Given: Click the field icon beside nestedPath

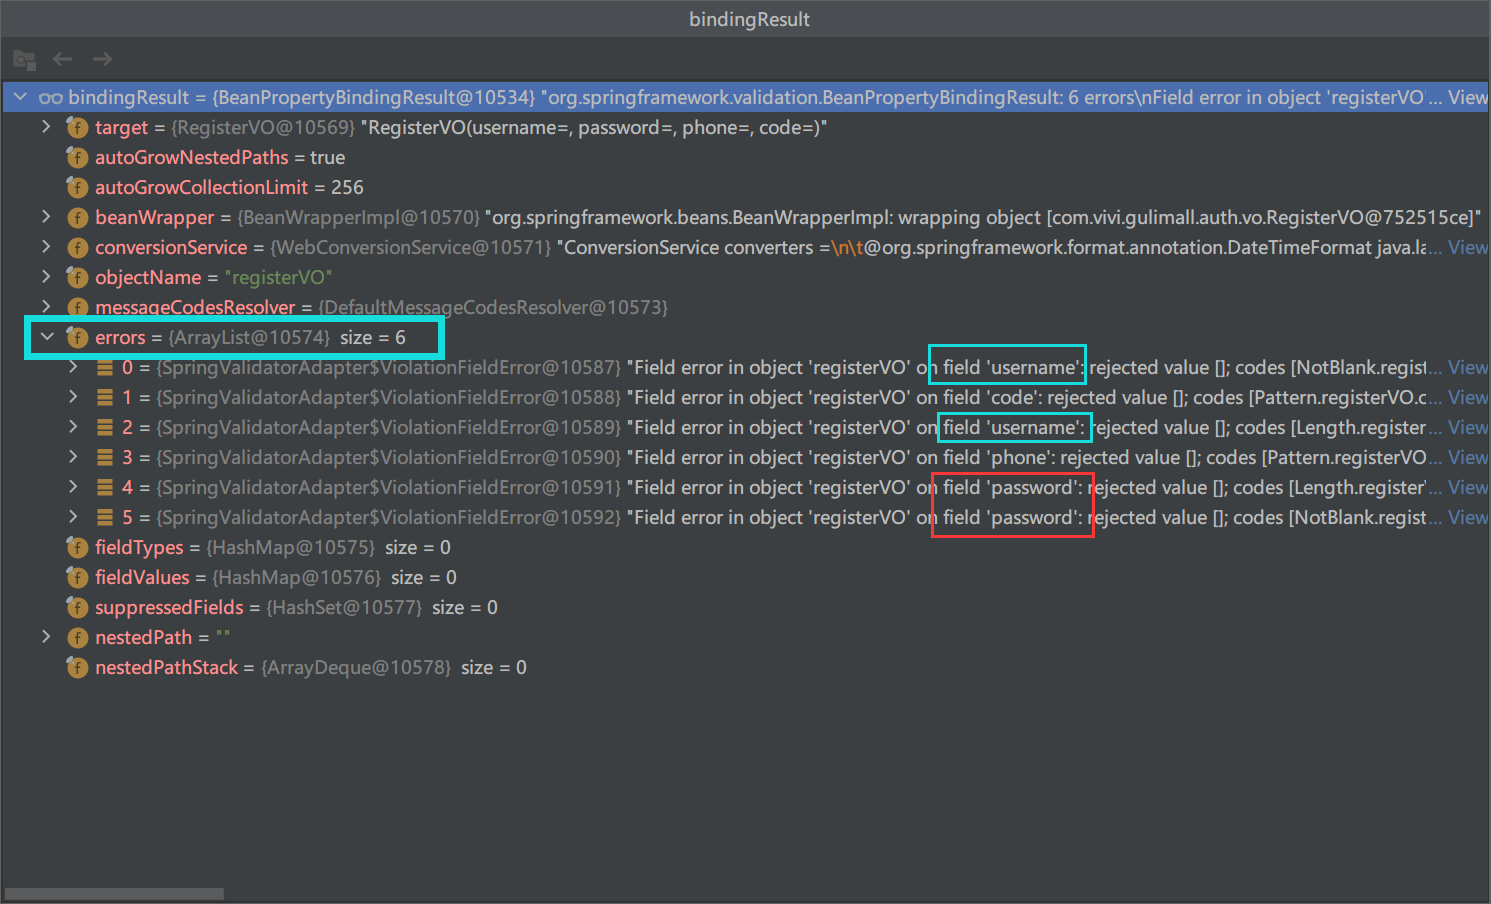Looking at the screenshot, I should 77,637.
